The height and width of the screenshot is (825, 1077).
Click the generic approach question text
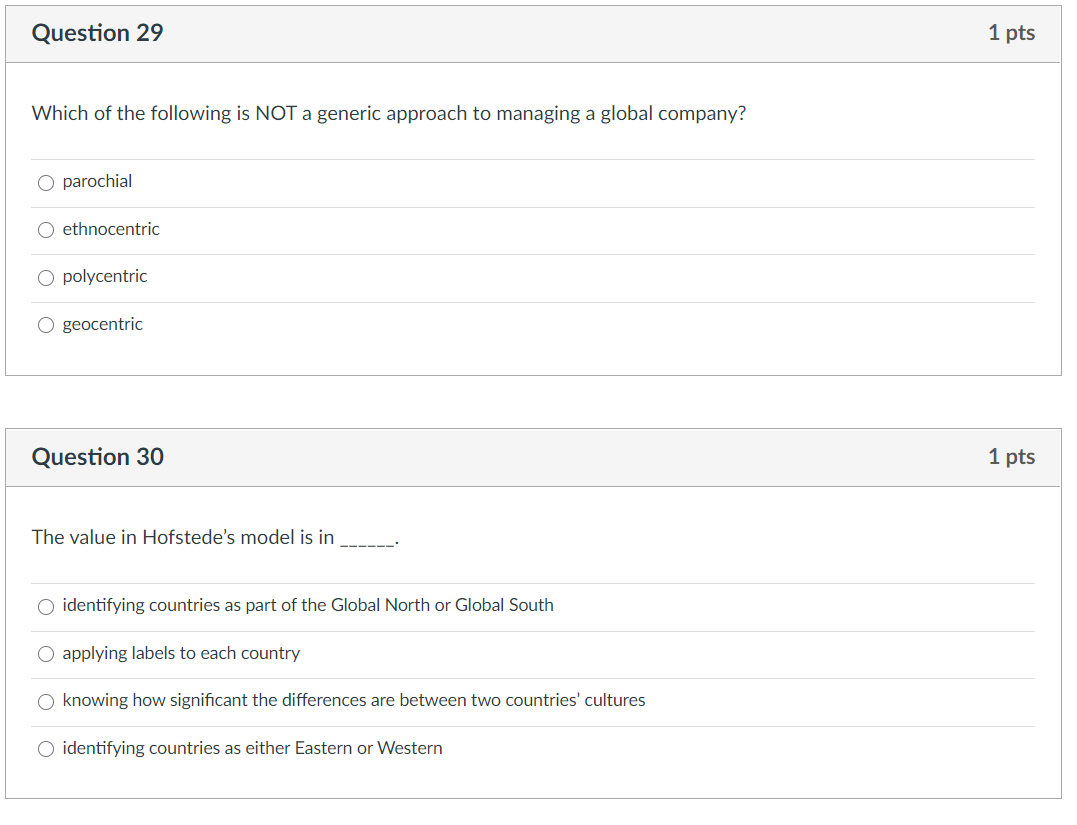[389, 114]
